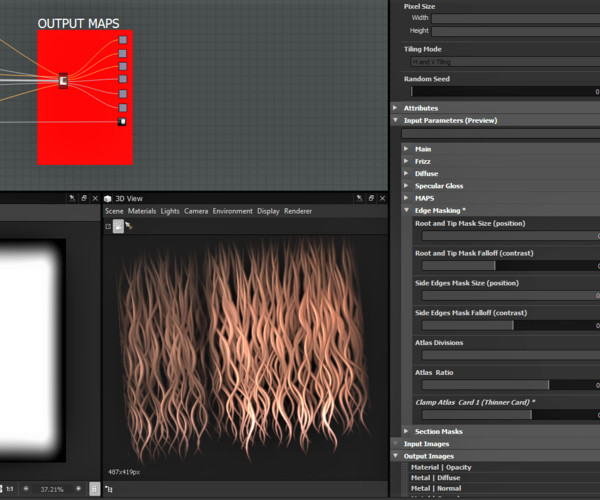Image resolution: width=600 pixels, height=500 pixels.
Task: Expand the Attributes section
Action: pos(395,108)
